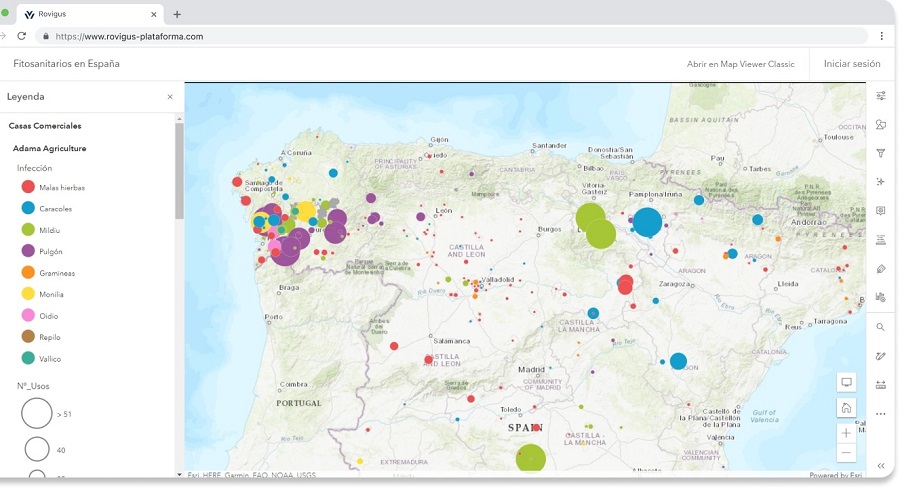Open the Labels tag icon
The height and width of the screenshot is (489, 900).
tap(881, 269)
